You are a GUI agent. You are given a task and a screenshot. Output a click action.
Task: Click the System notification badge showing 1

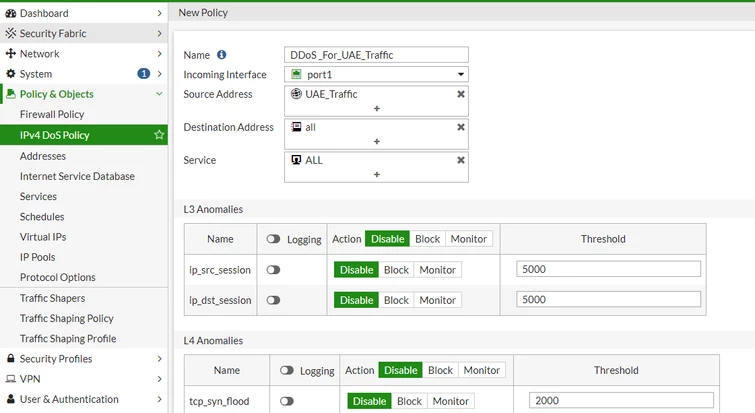point(143,74)
